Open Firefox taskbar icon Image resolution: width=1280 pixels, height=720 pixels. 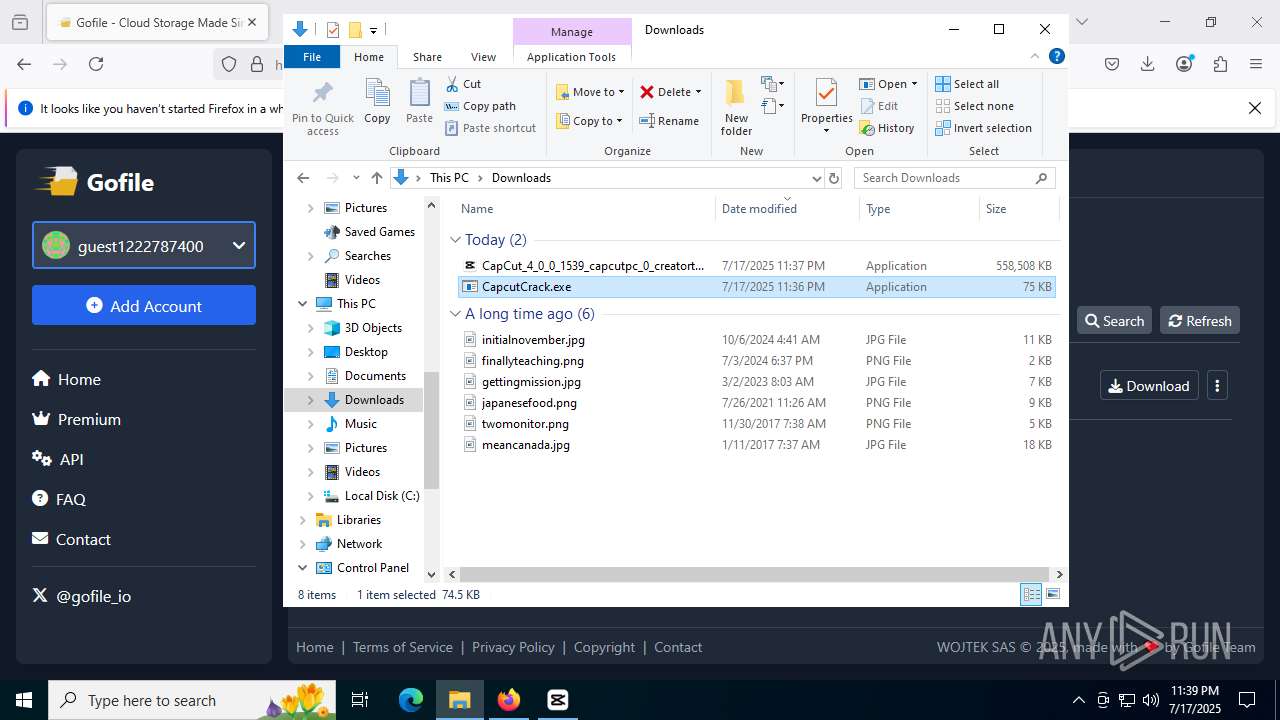pos(509,700)
